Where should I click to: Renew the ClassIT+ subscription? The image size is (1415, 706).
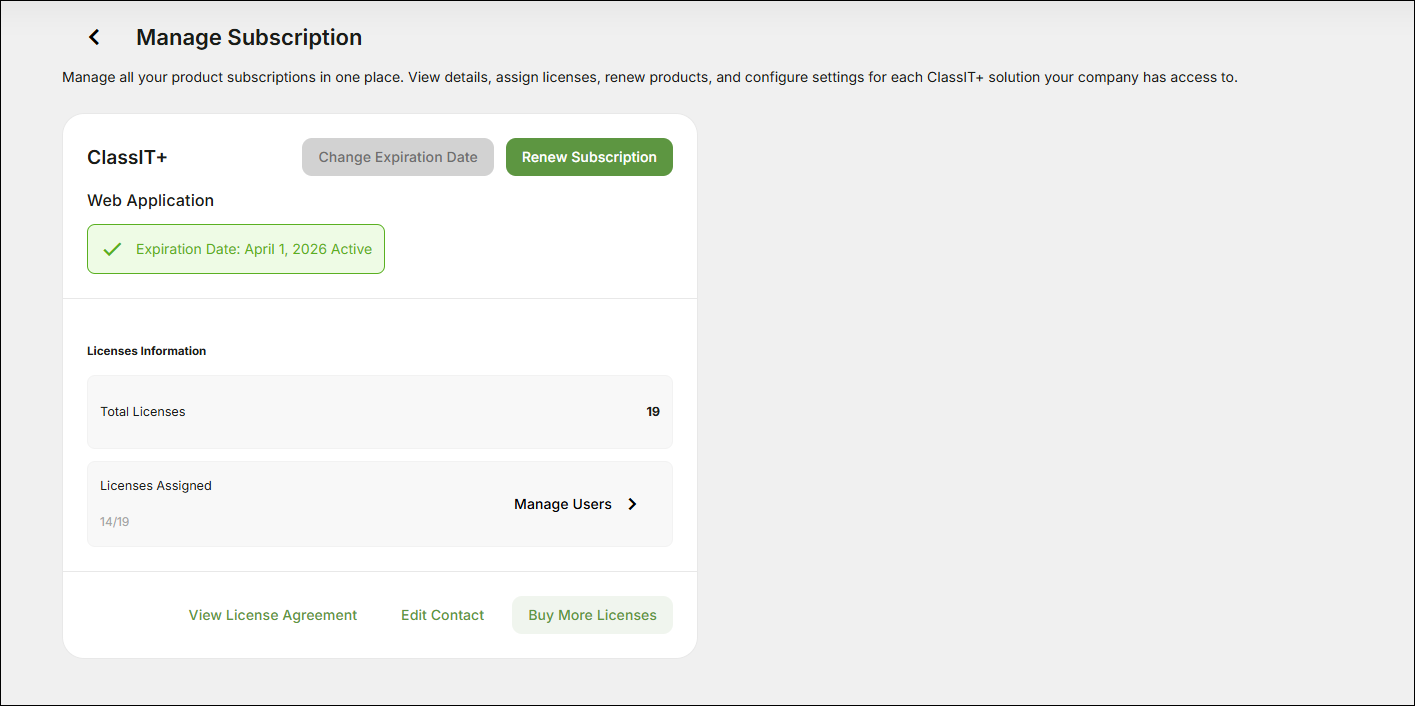(589, 157)
